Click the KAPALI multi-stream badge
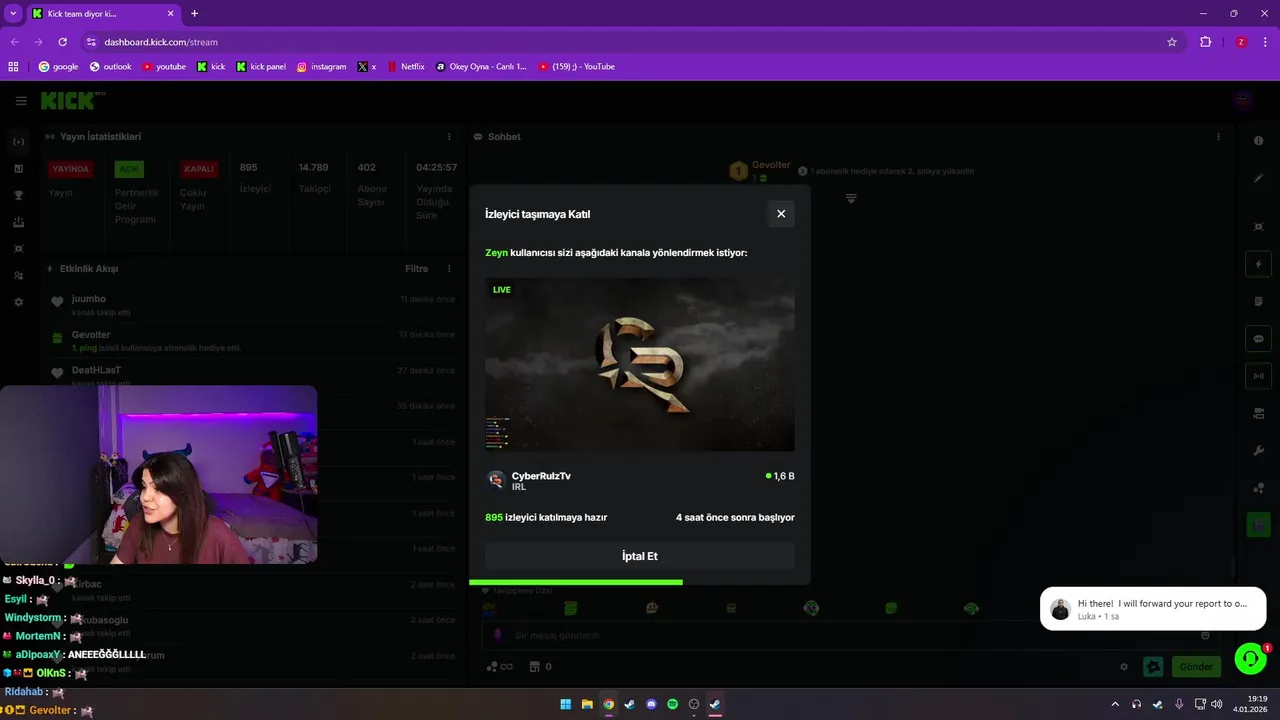 [x=199, y=169]
